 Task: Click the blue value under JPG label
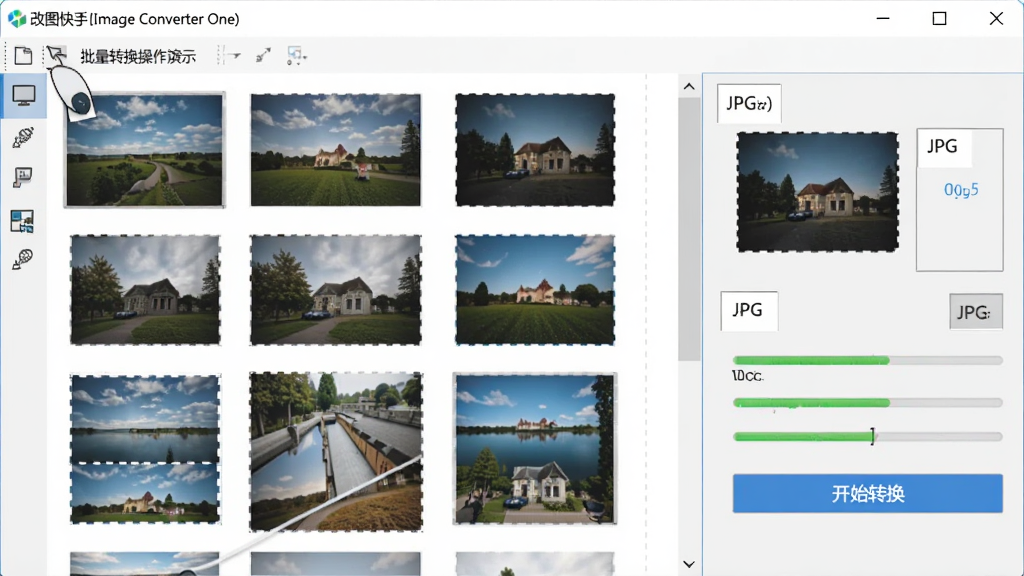961,190
